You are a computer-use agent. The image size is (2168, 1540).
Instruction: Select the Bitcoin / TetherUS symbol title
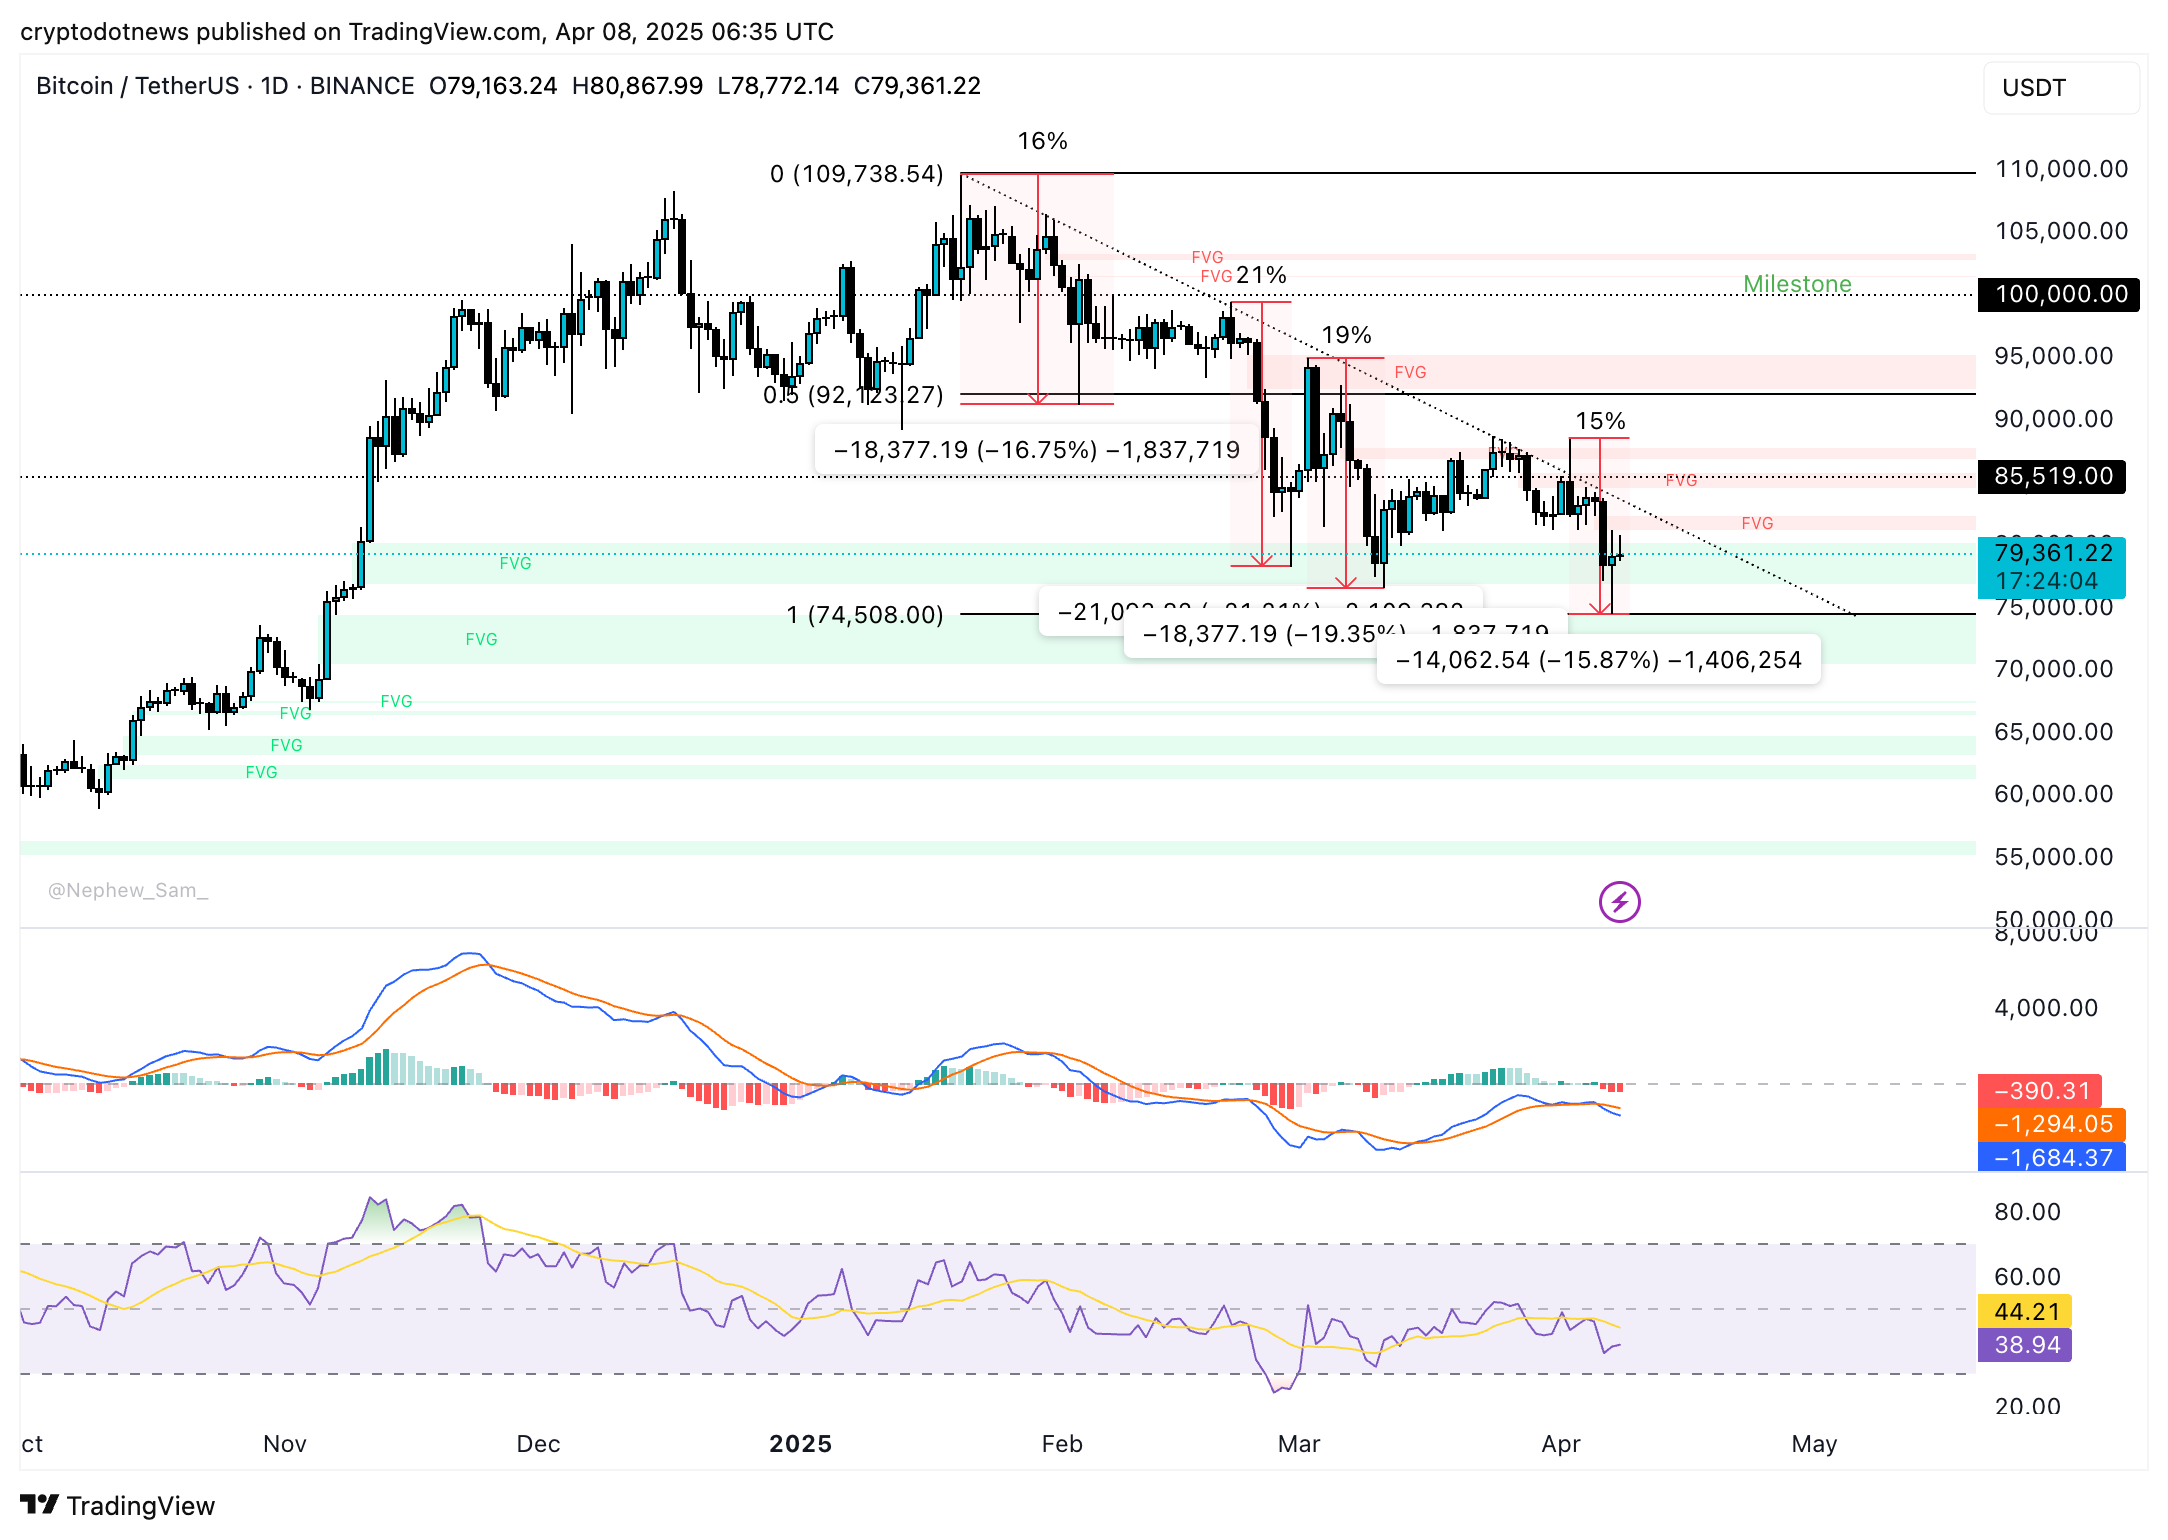point(137,86)
